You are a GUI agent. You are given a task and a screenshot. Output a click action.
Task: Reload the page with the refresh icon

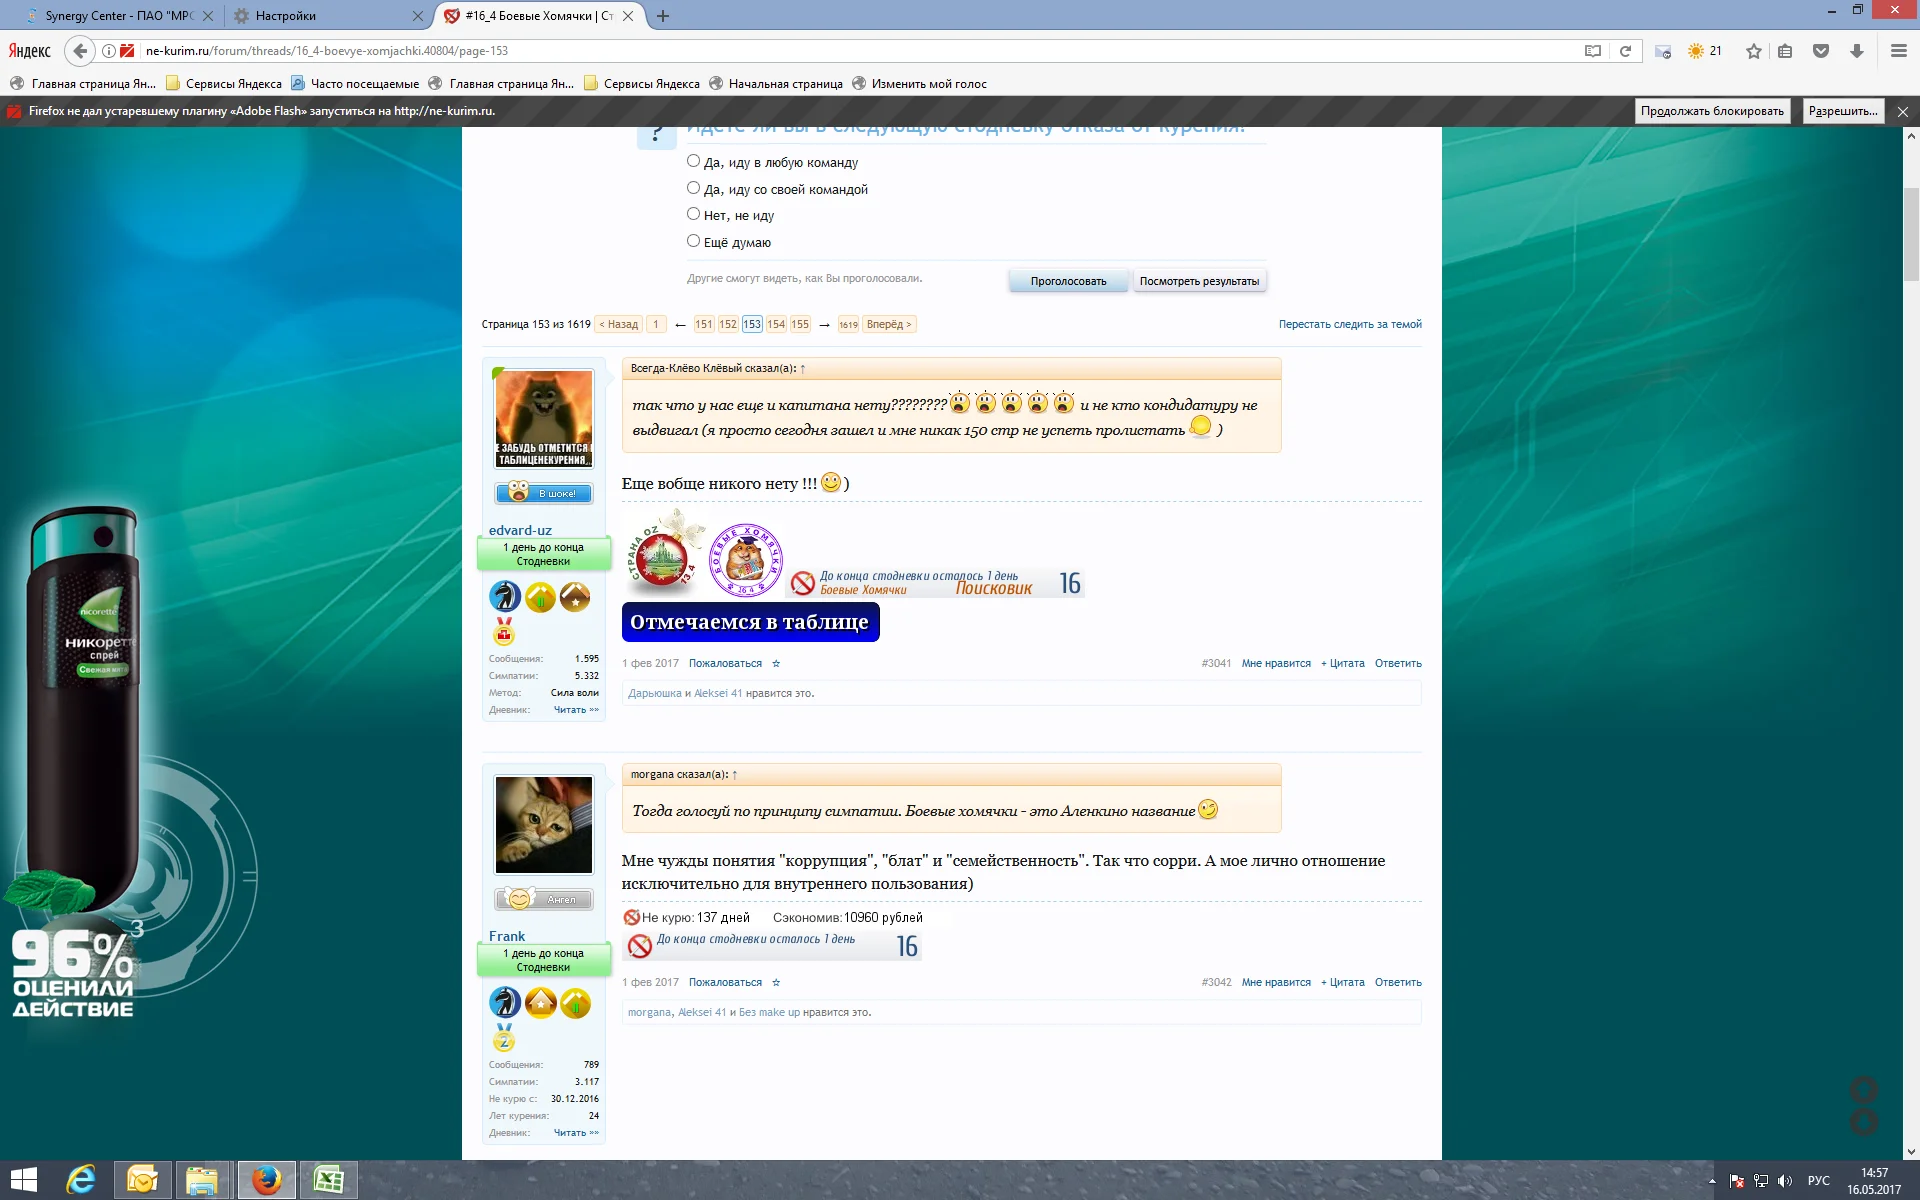click(x=1626, y=51)
